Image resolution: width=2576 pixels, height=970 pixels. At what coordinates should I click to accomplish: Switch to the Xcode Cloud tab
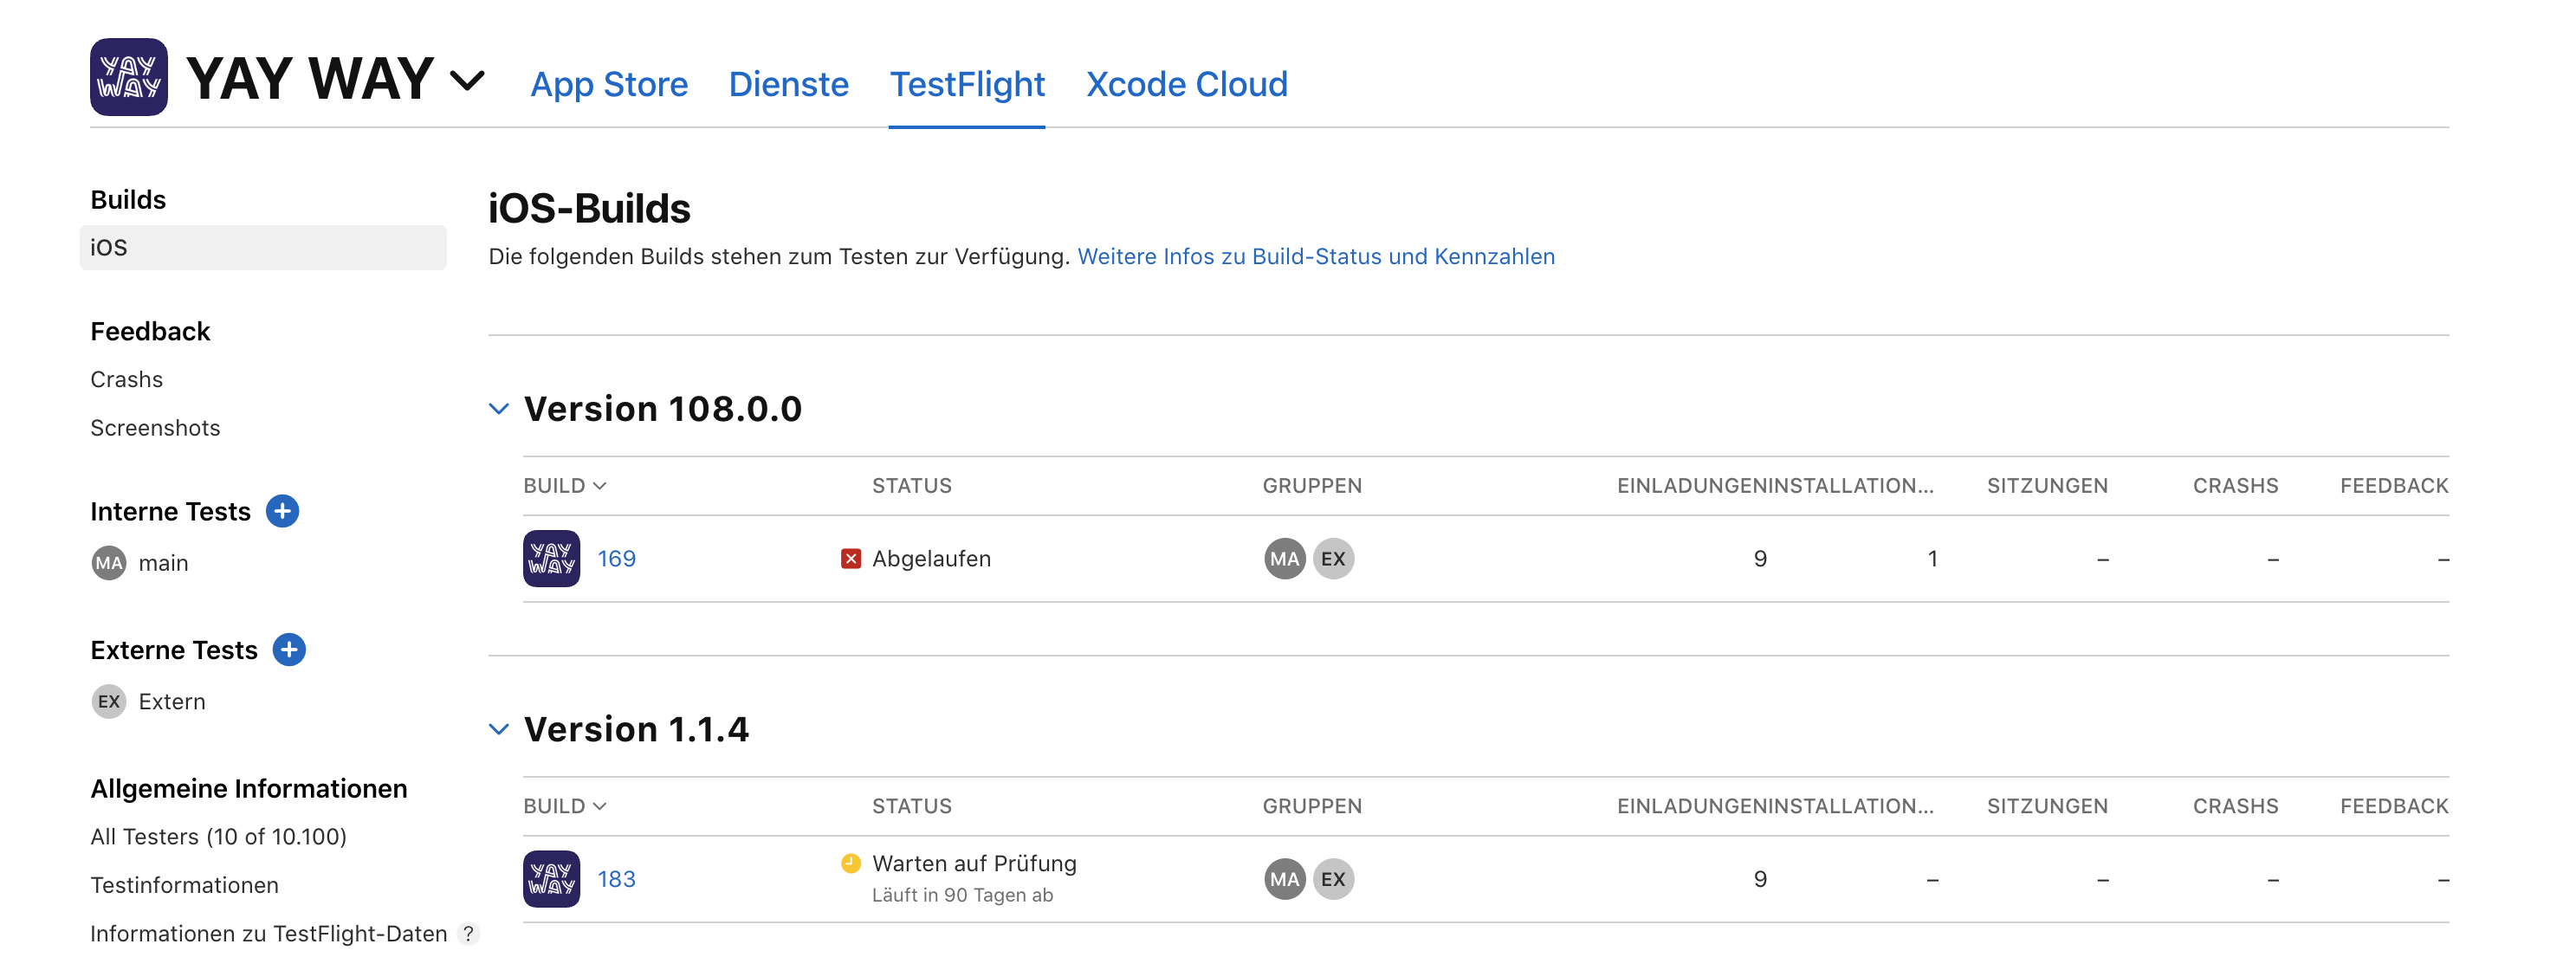(x=1186, y=84)
